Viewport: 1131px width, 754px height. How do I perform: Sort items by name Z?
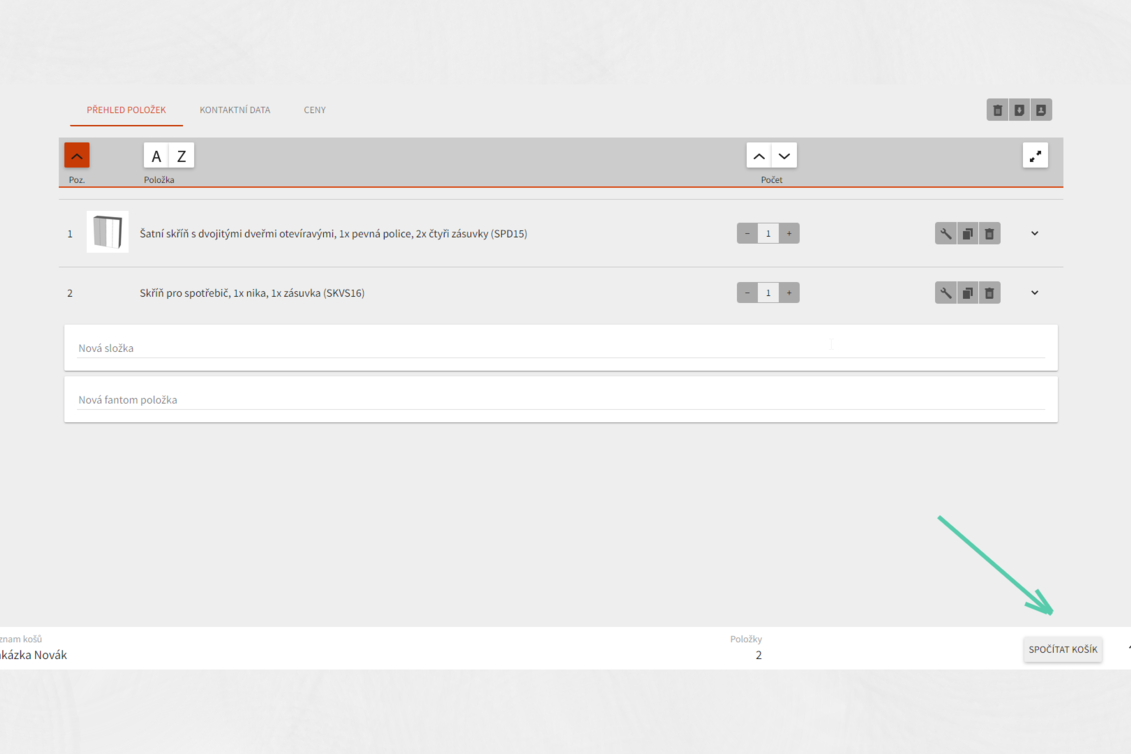tap(181, 156)
